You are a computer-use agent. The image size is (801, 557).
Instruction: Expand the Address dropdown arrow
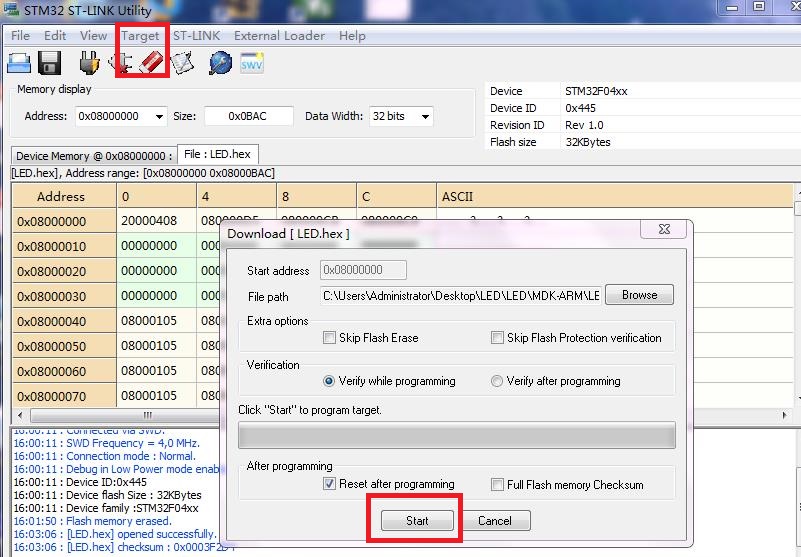coord(159,117)
